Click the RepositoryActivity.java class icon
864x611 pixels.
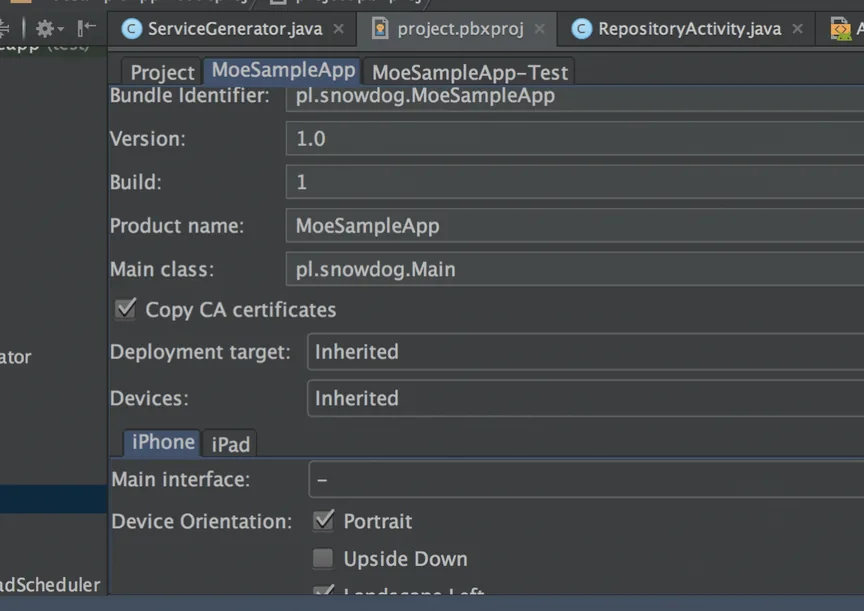click(581, 29)
